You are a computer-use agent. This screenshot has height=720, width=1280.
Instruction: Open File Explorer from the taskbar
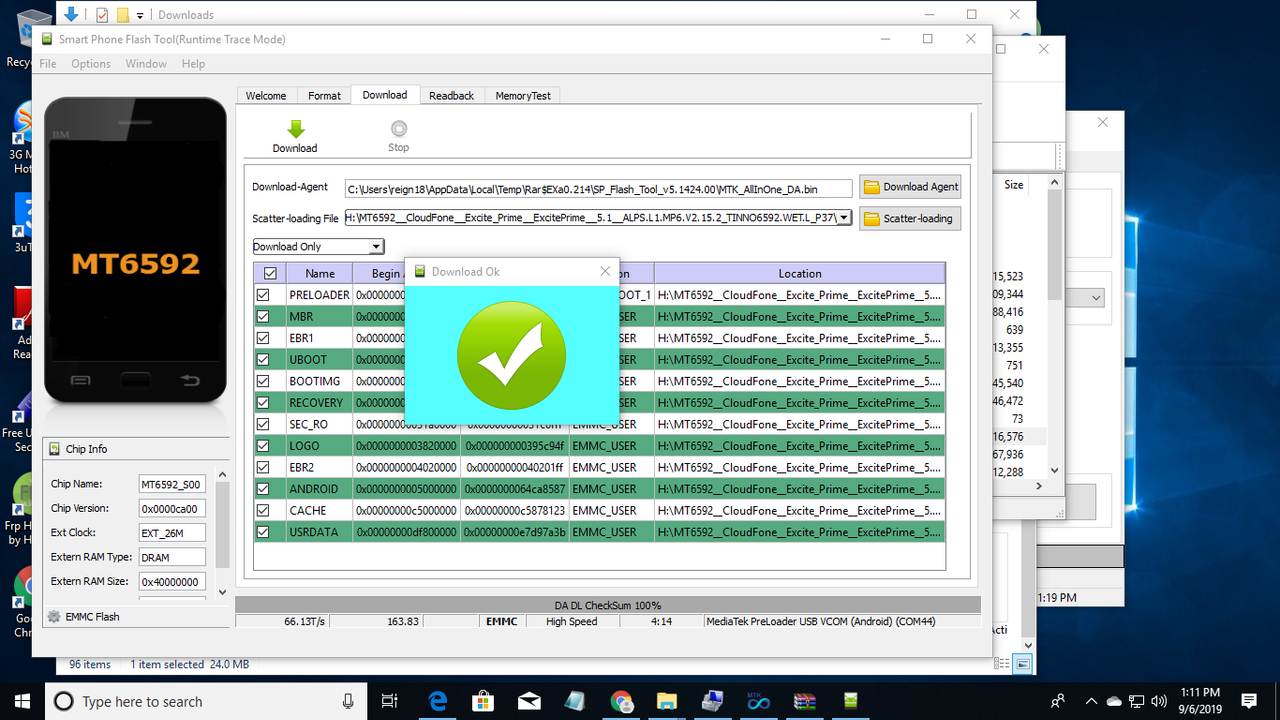click(x=667, y=701)
